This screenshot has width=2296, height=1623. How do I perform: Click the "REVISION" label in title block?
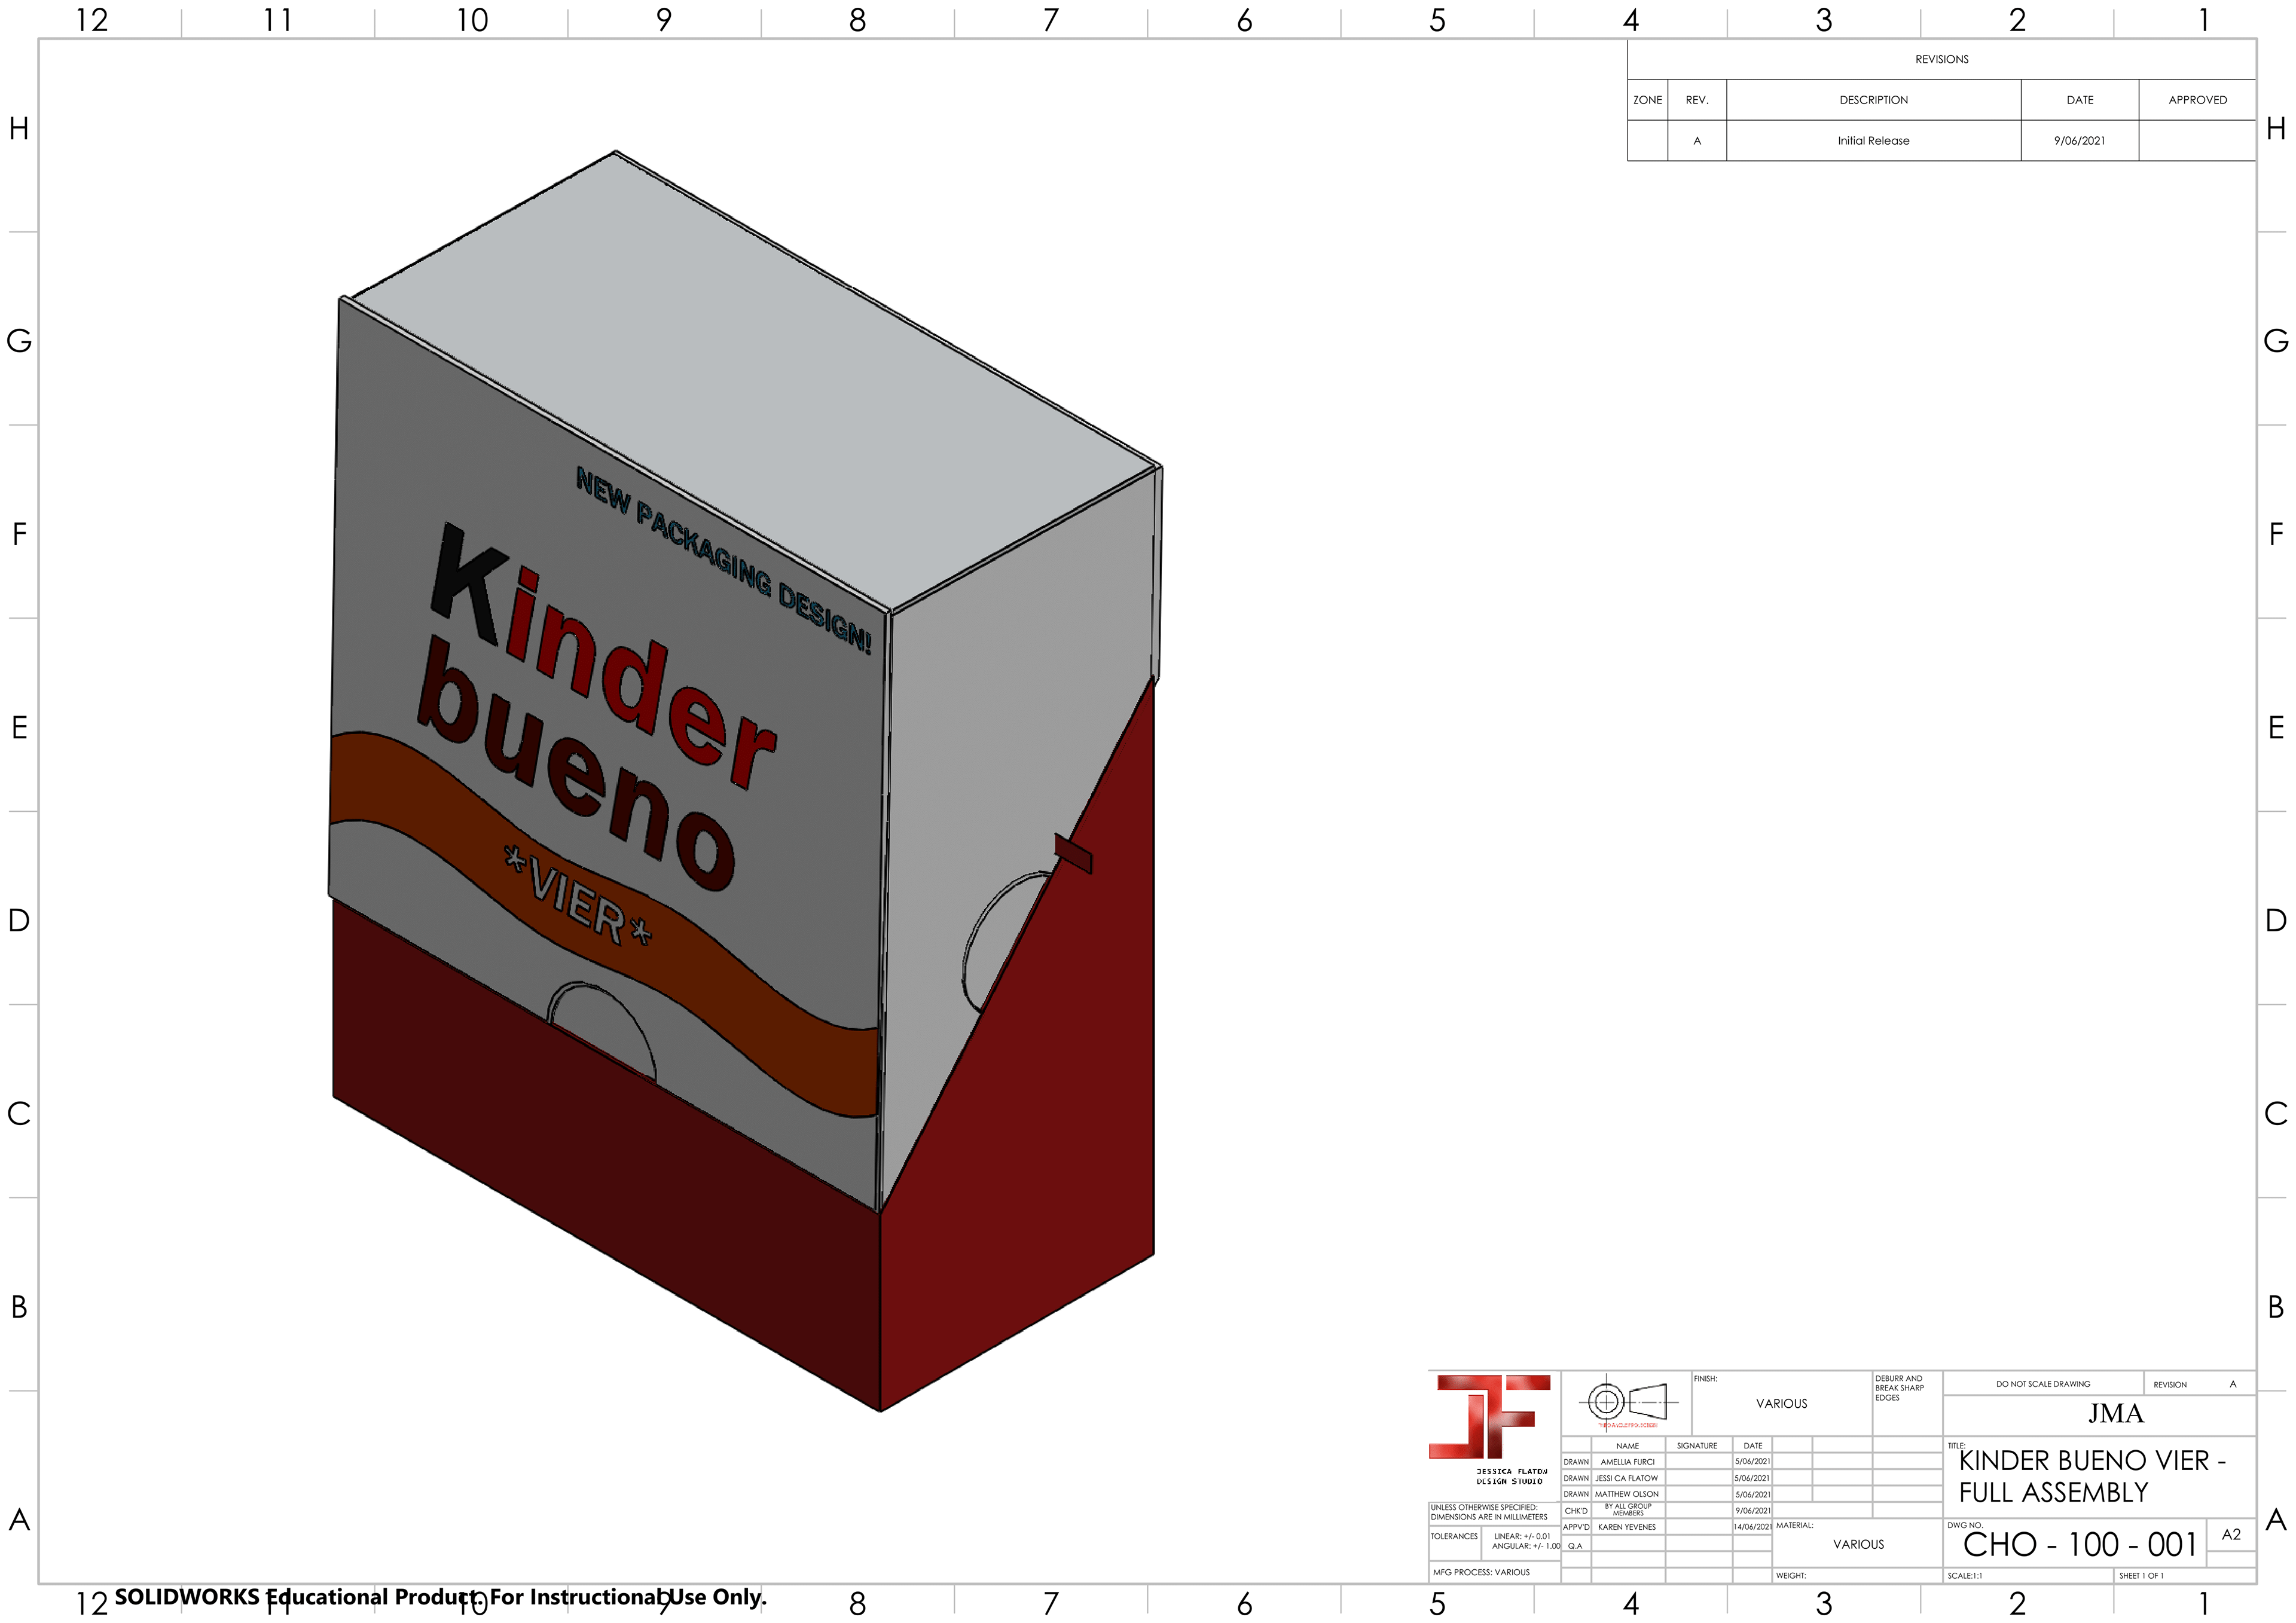click(2169, 1385)
